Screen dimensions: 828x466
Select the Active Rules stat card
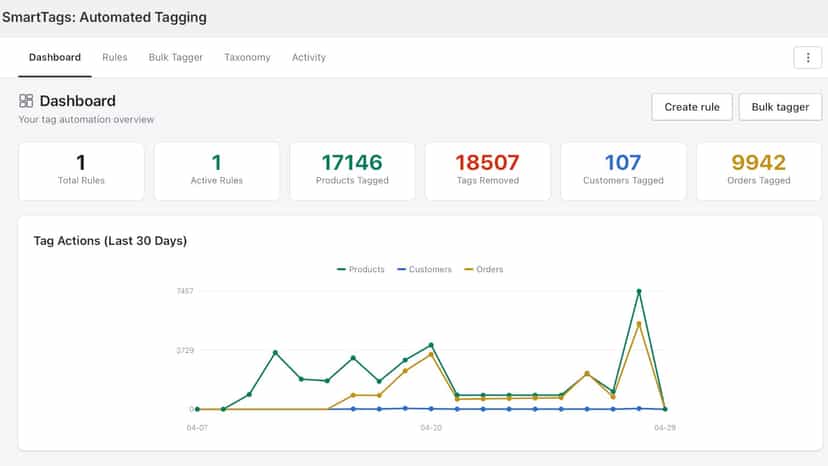(x=217, y=171)
